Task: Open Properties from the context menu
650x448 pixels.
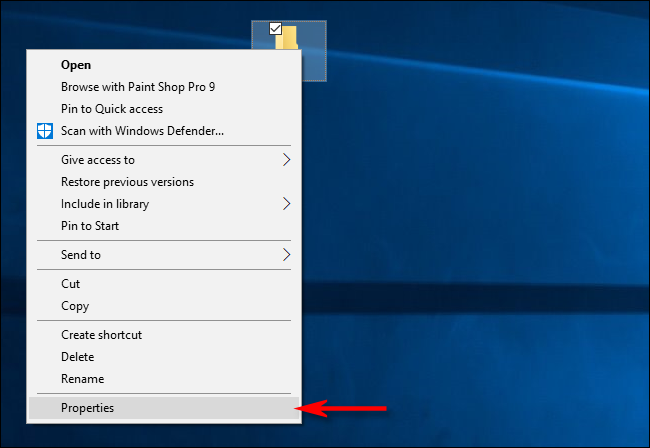Action: [x=88, y=408]
